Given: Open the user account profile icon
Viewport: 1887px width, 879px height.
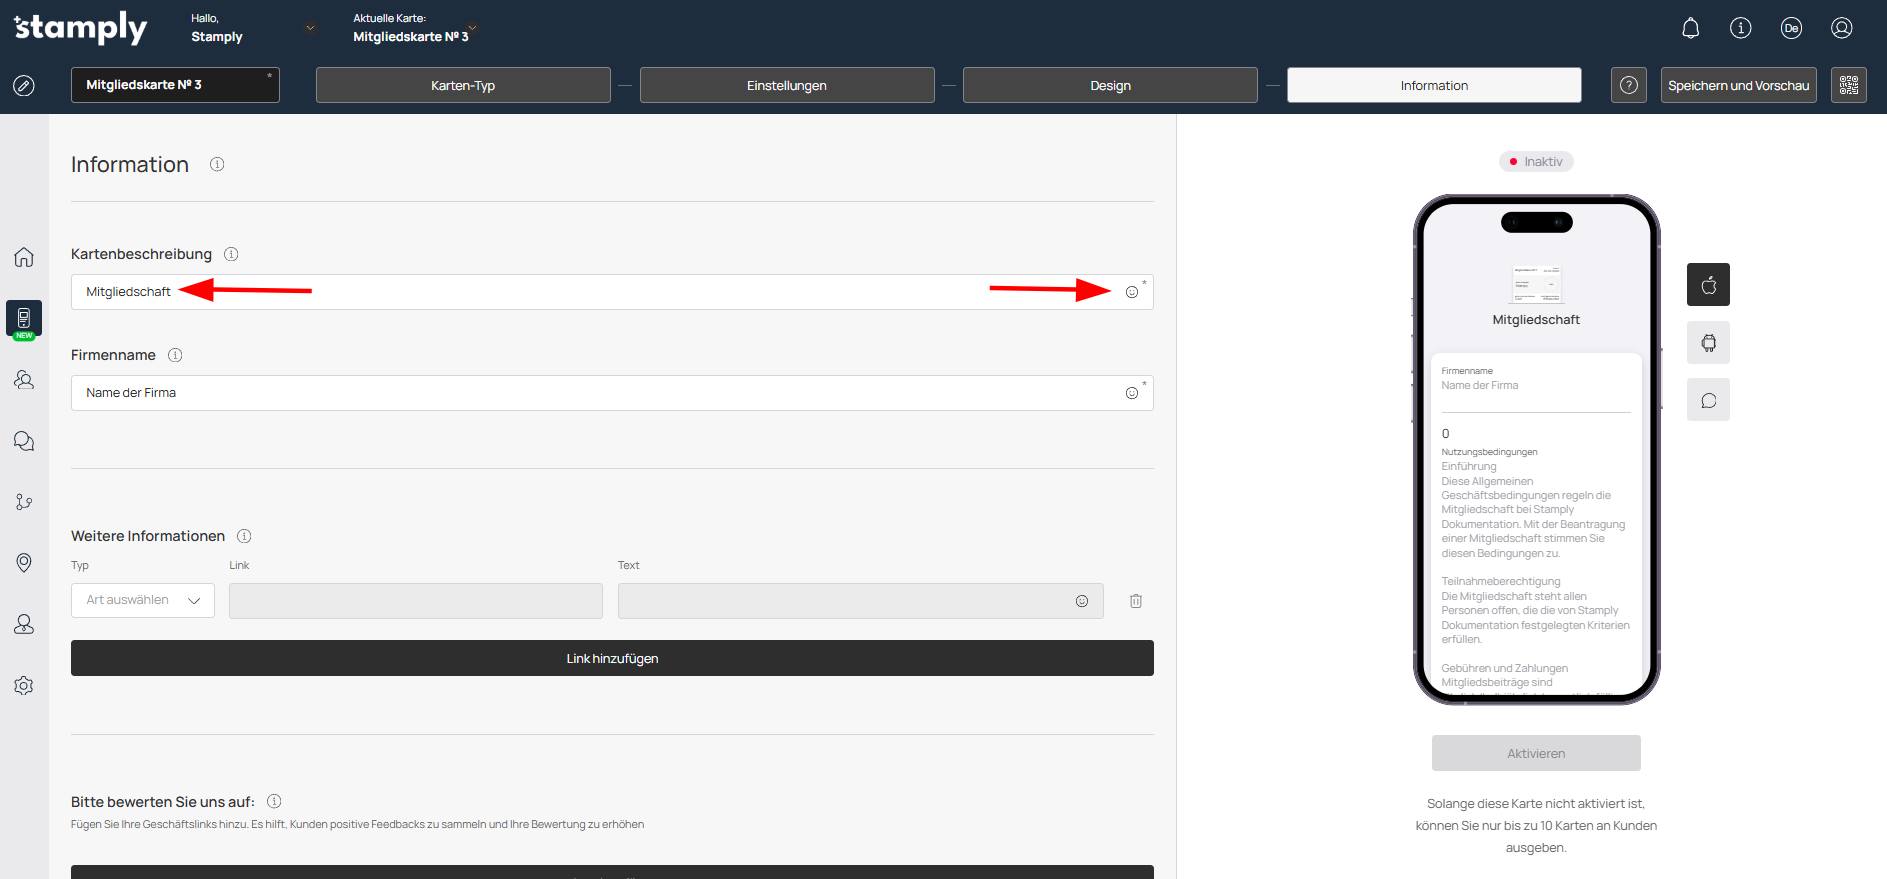Looking at the screenshot, I should 1841,28.
